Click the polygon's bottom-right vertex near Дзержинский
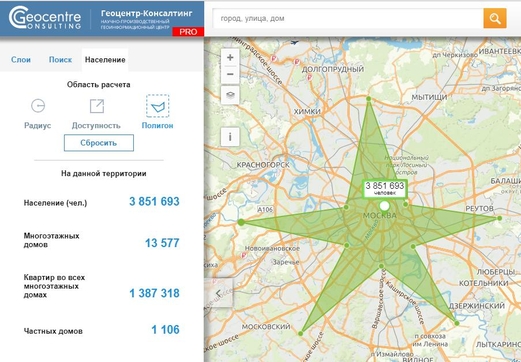Screen dimensions: 521x362 click(457, 323)
